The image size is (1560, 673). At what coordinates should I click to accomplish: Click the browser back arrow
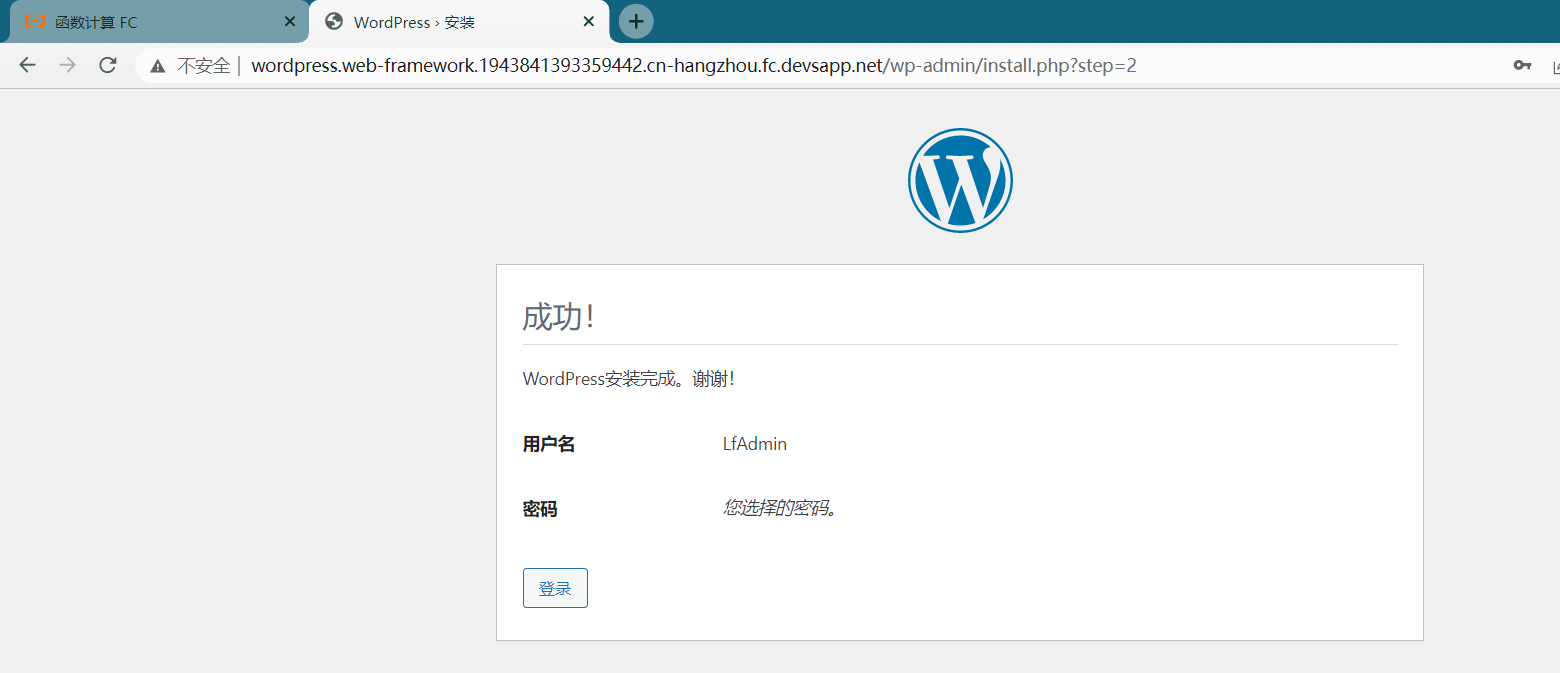[x=28, y=65]
